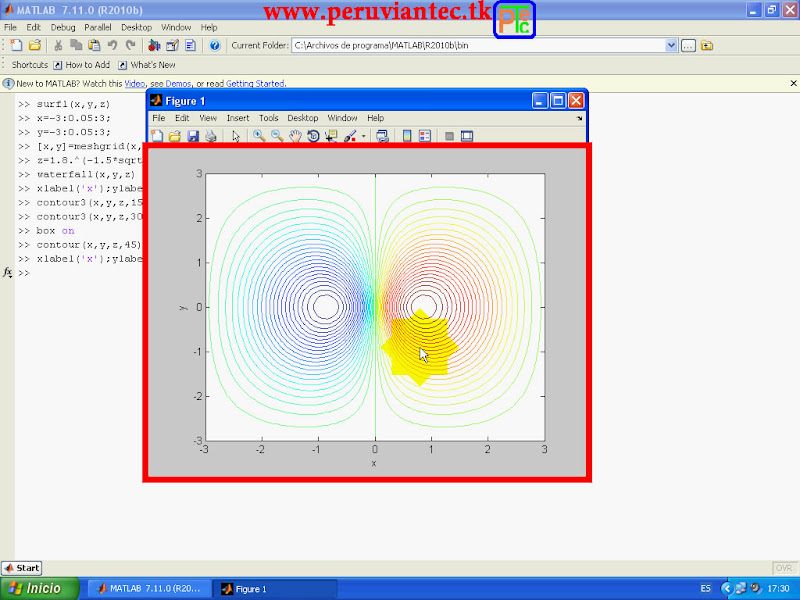Toggle Edit Plot arrow tool in Figure 1
The width and height of the screenshot is (800, 600).
pyautogui.click(x=235, y=136)
